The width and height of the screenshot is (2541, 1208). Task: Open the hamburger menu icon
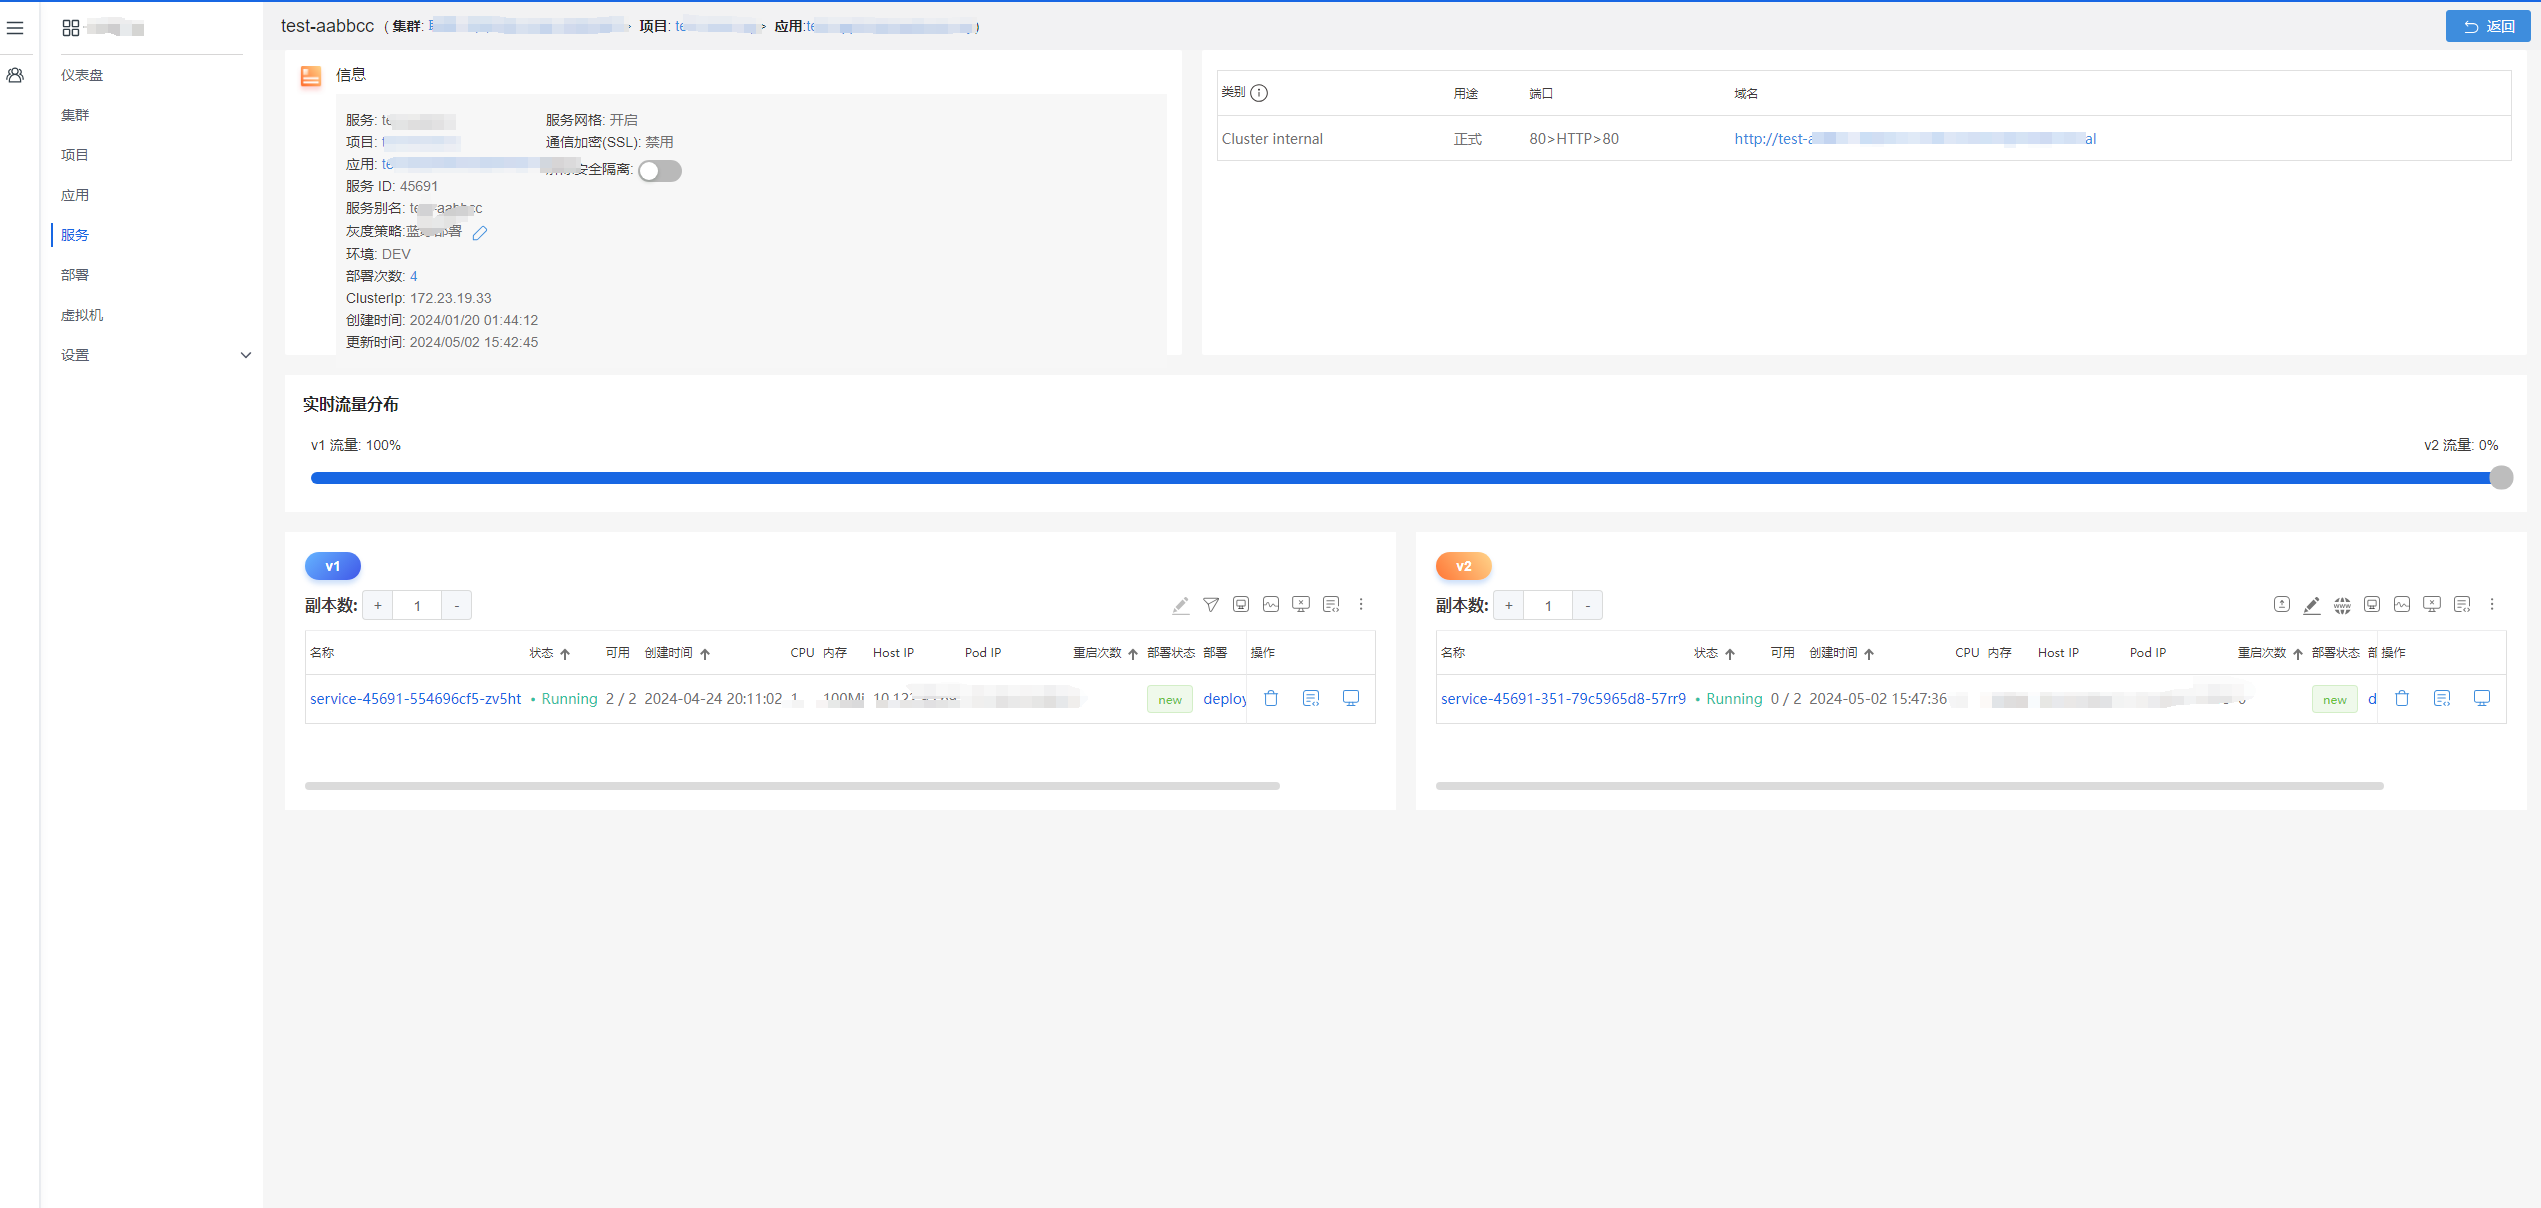[15, 28]
